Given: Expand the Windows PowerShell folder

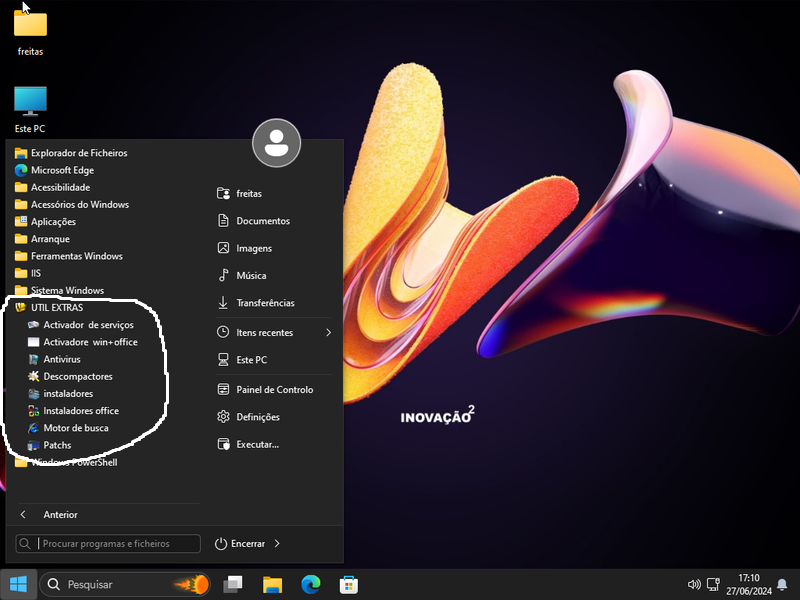Looking at the screenshot, I should (66, 462).
